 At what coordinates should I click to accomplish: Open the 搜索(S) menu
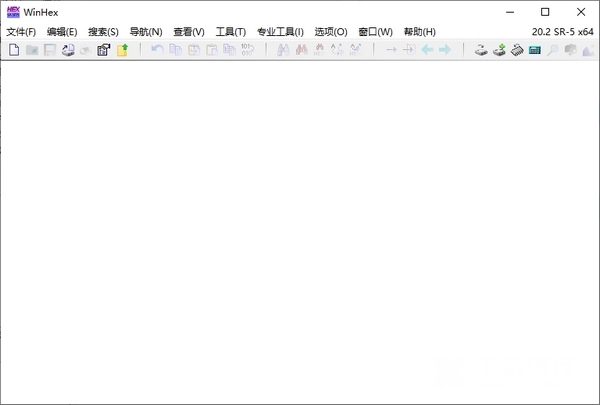[103, 32]
